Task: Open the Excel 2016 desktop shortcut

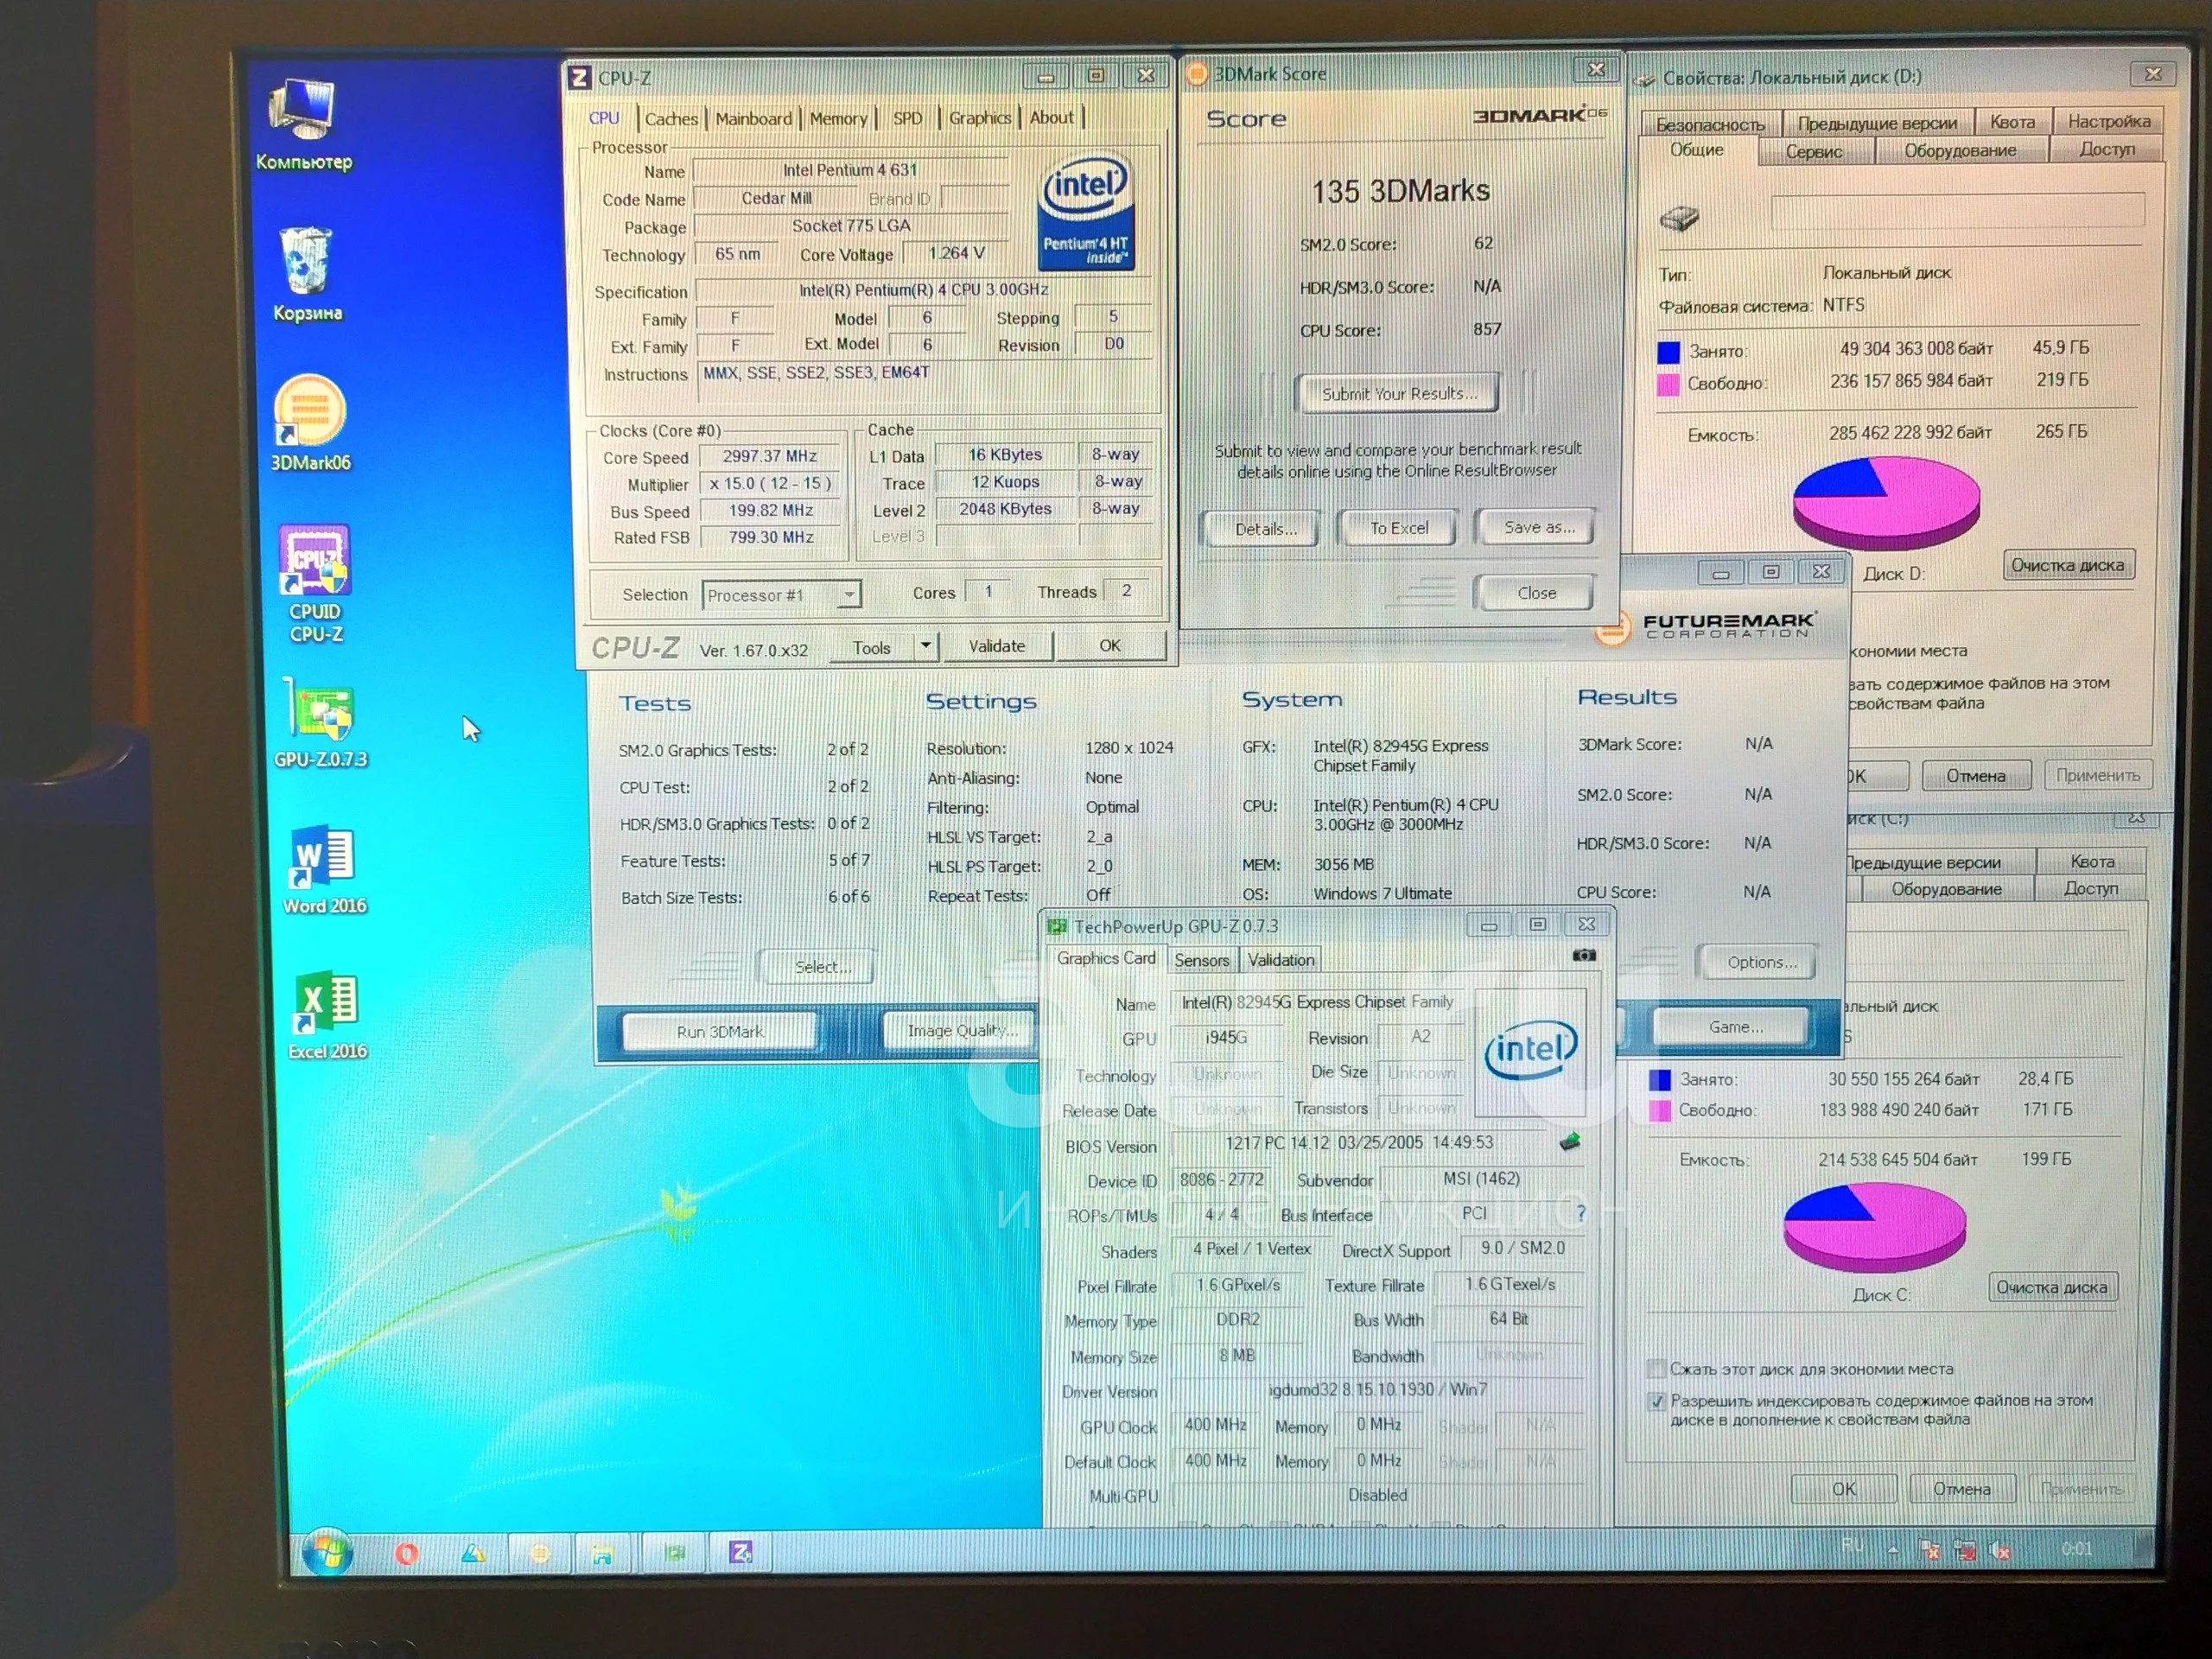Action: click(327, 1016)
